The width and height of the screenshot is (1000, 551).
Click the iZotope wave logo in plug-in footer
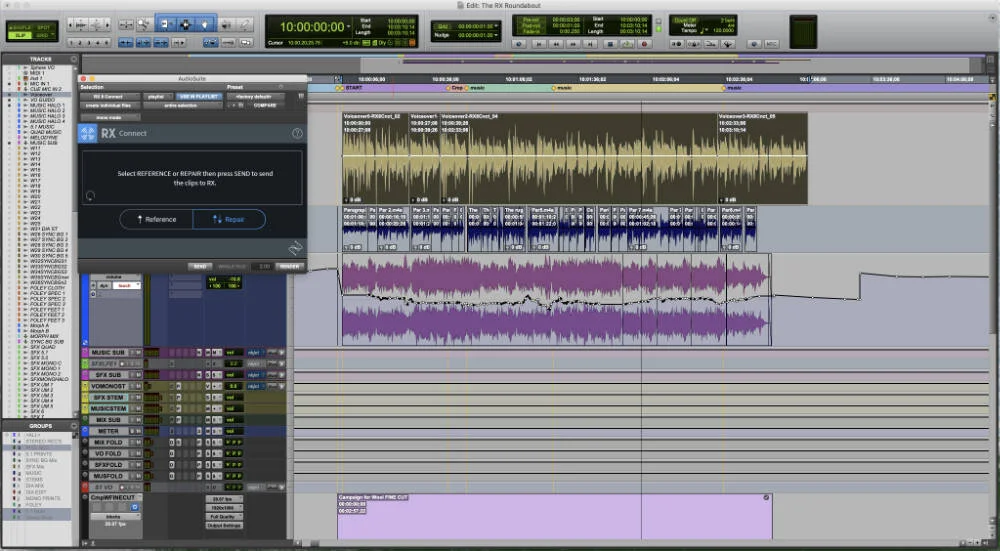pyautogui.click(x=295, y=247)
